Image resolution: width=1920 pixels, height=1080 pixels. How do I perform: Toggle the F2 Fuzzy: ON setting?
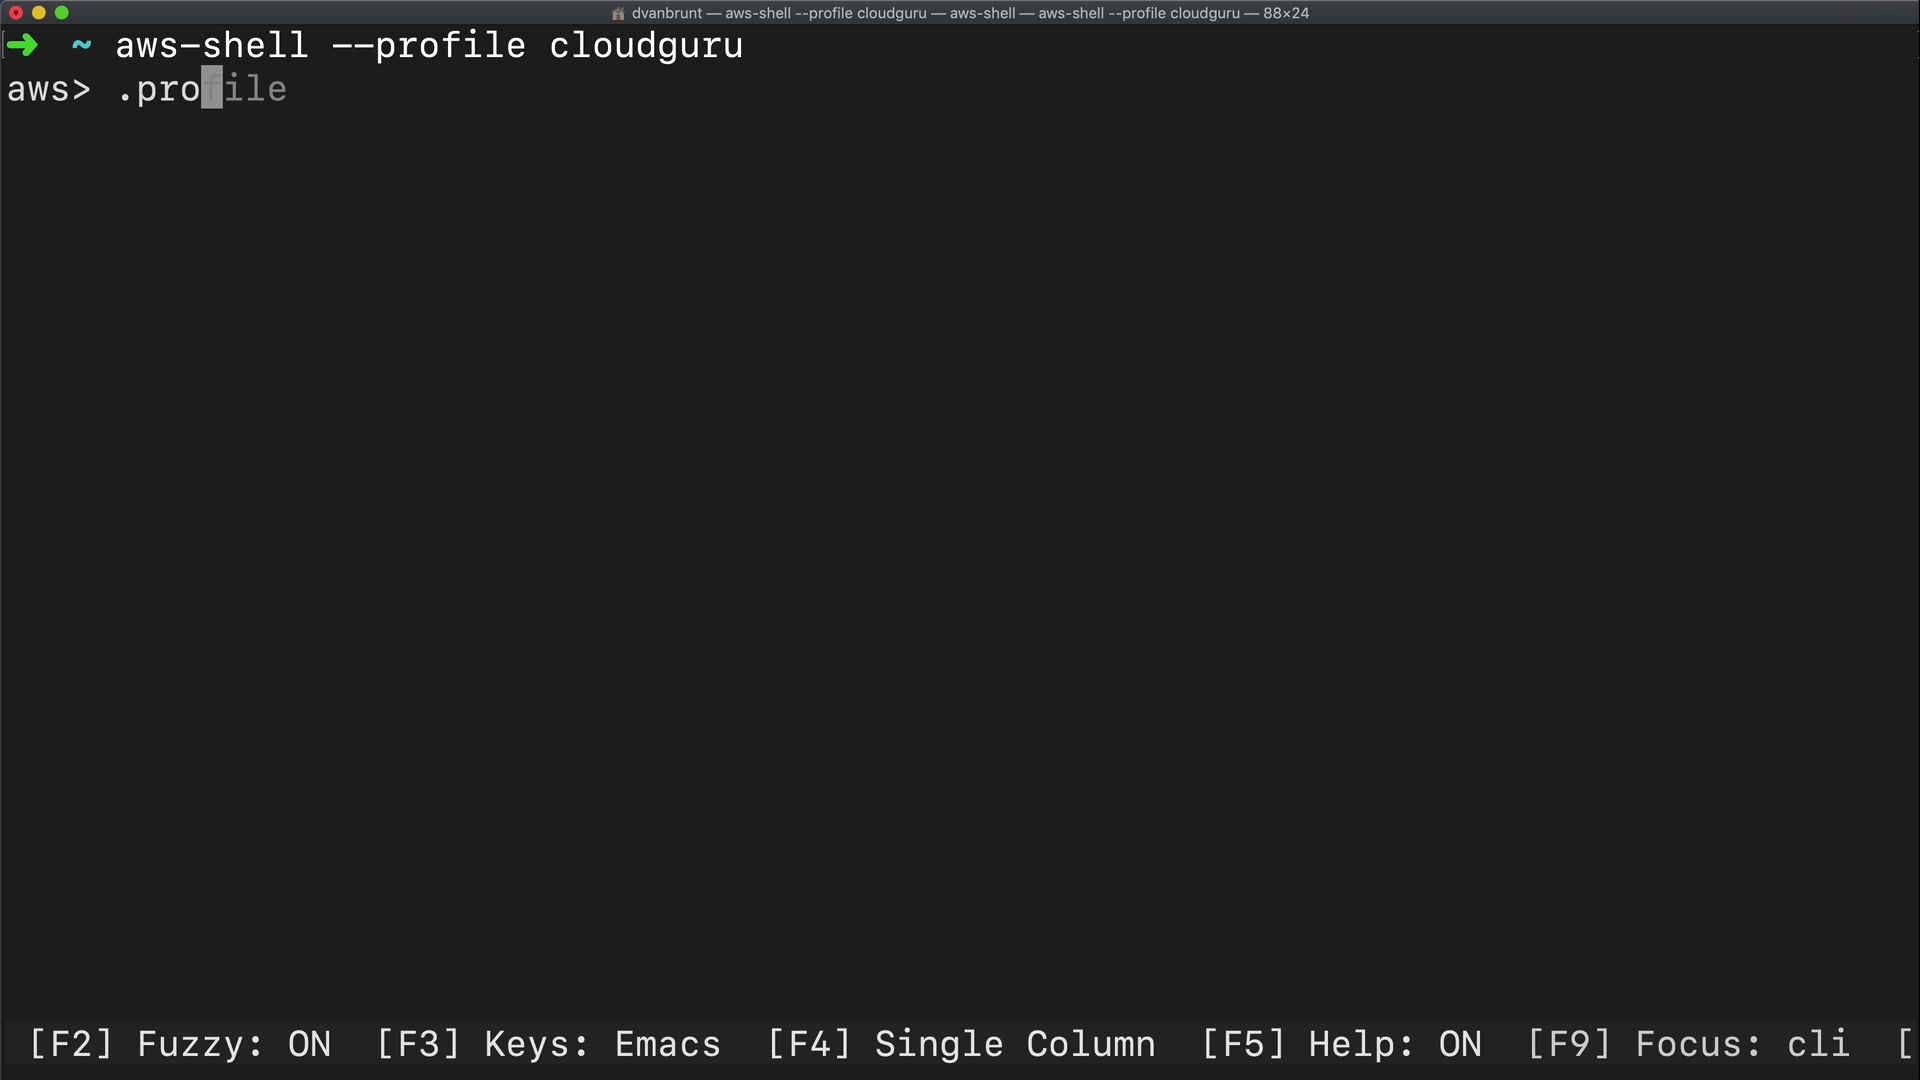180,1044
